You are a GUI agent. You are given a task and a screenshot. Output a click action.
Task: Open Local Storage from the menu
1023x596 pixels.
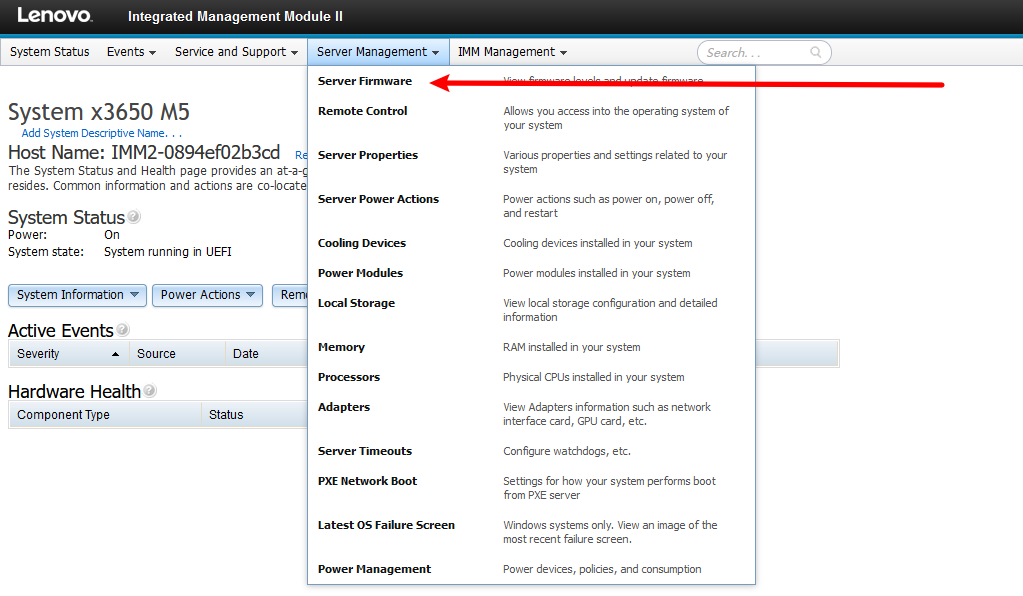coord(356,303)
